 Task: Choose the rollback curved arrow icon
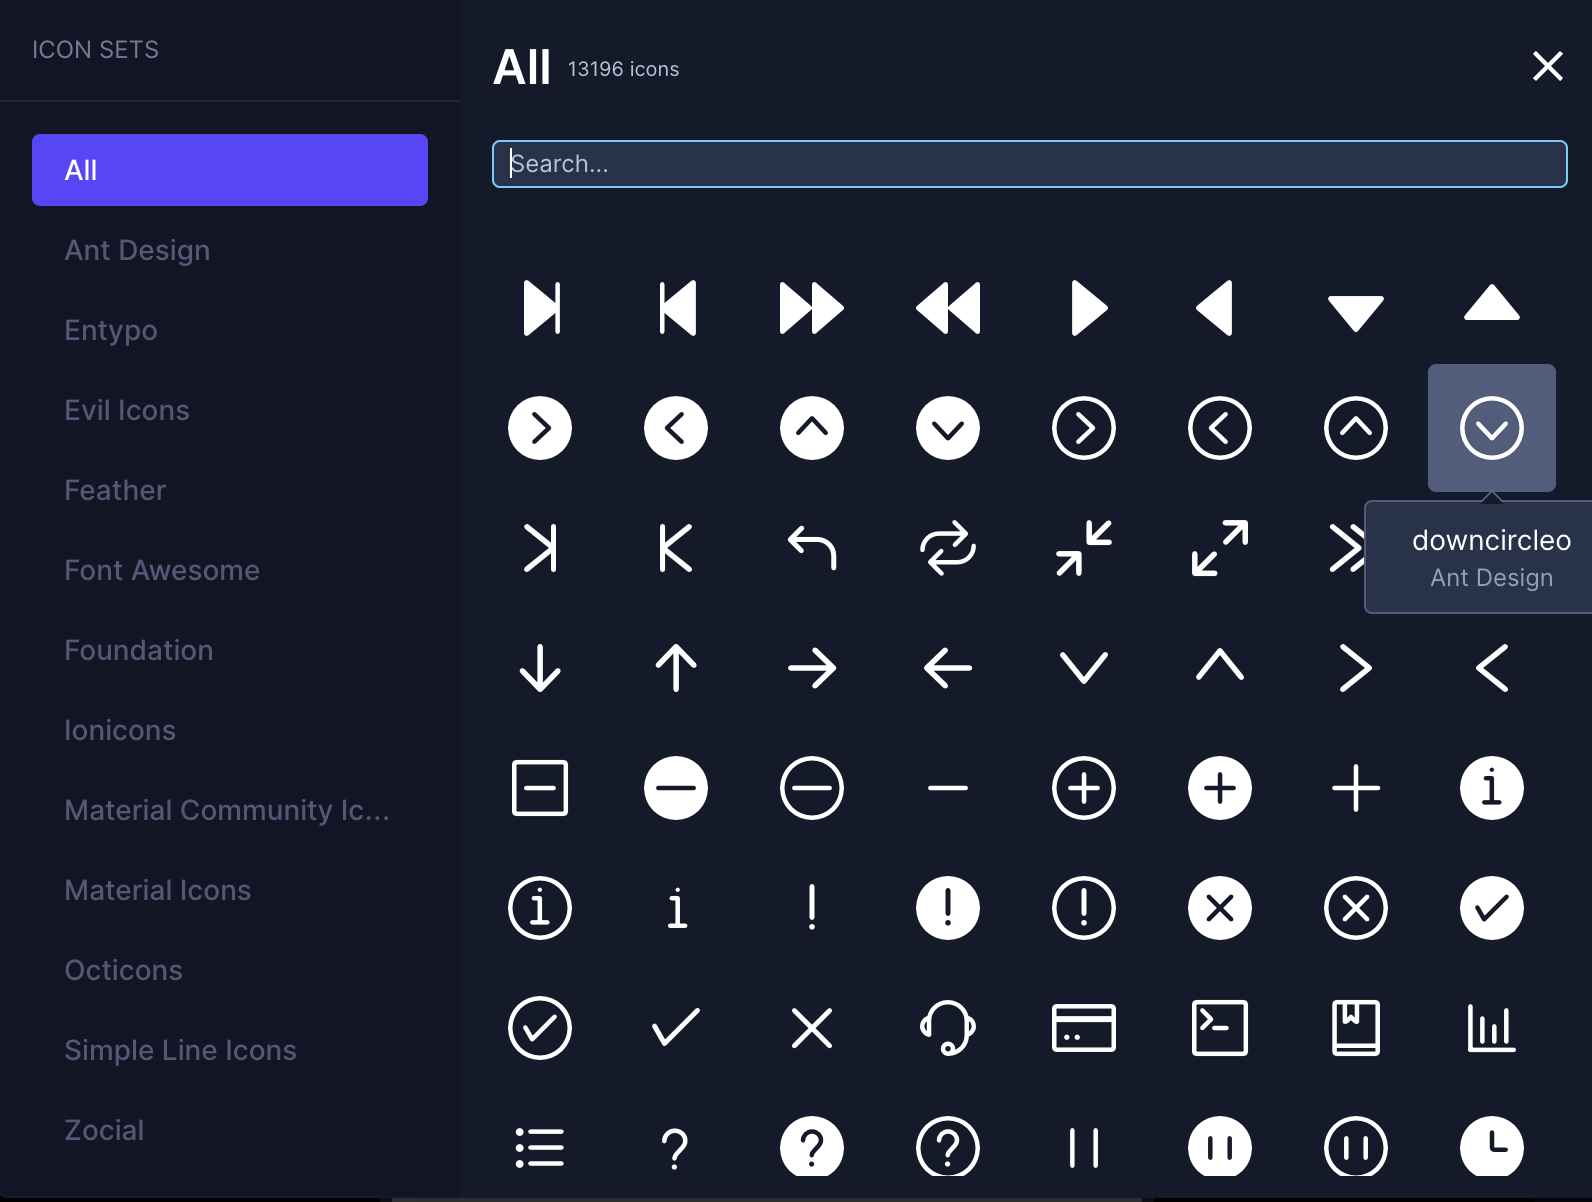811,548
